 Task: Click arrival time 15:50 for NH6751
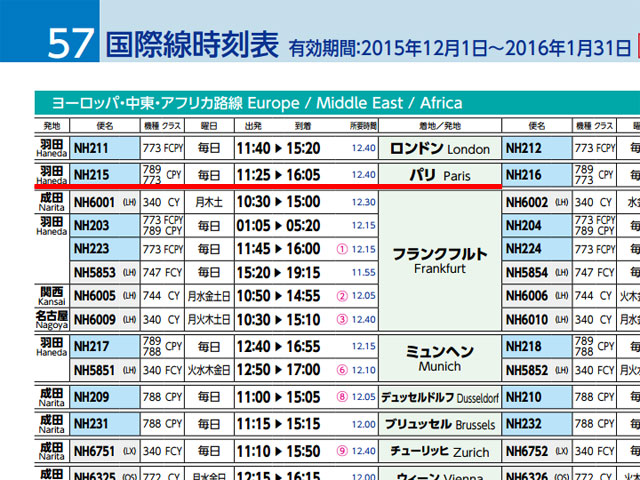[303, 451]
